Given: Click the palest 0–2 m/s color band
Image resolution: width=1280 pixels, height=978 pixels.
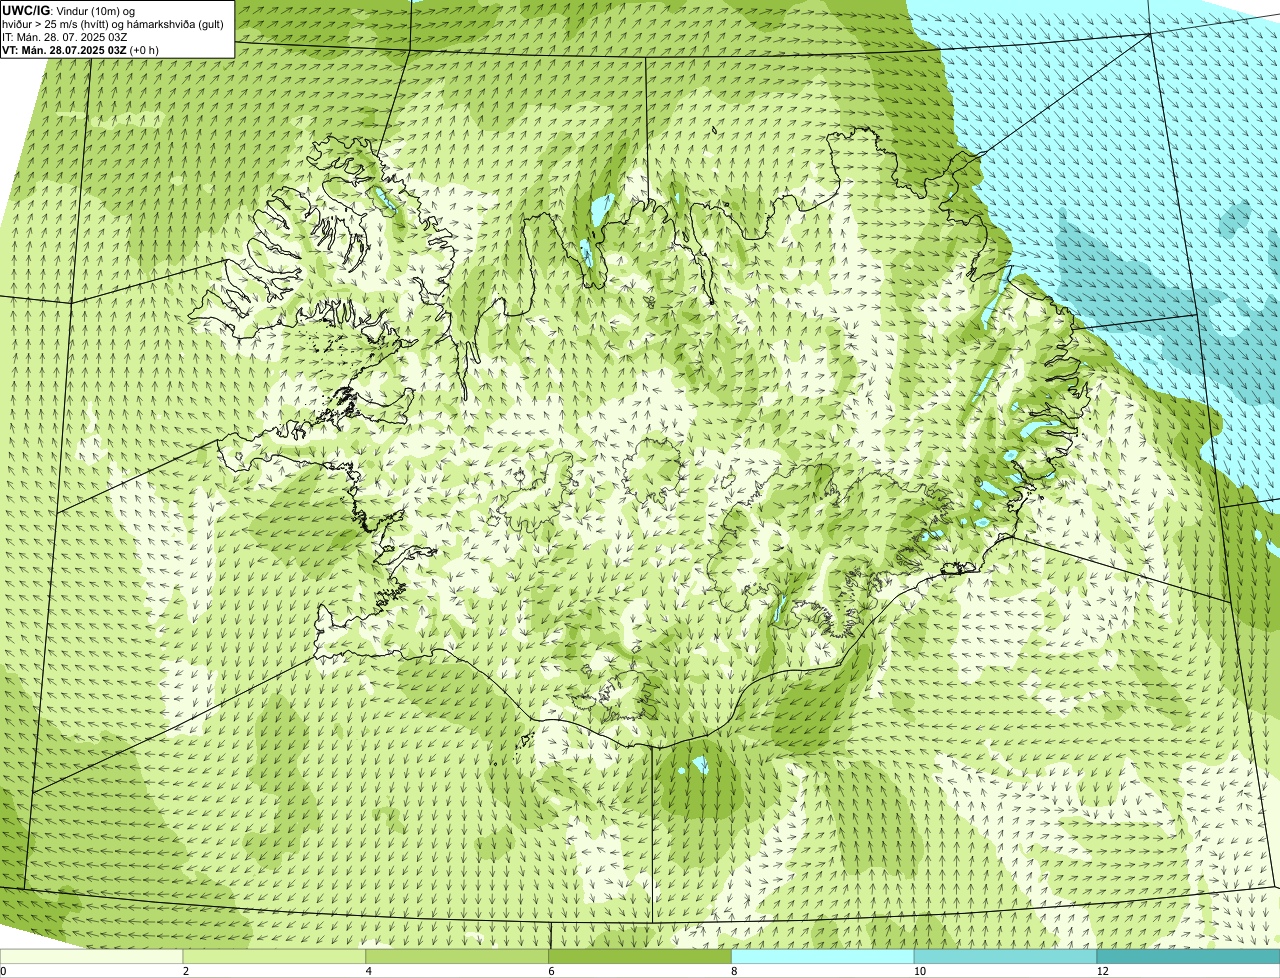Looking at the screenshot, I should pos(92,956).
